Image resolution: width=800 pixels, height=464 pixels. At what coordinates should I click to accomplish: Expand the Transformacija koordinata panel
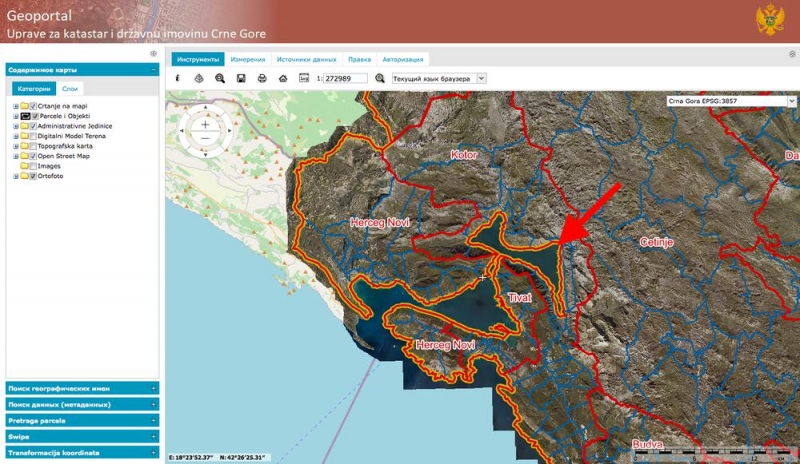[82, 453]
